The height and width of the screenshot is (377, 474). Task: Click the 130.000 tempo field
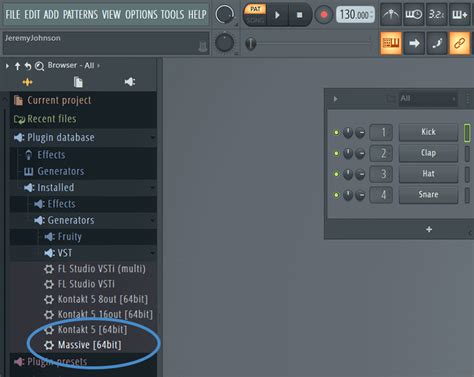[355, 15]
